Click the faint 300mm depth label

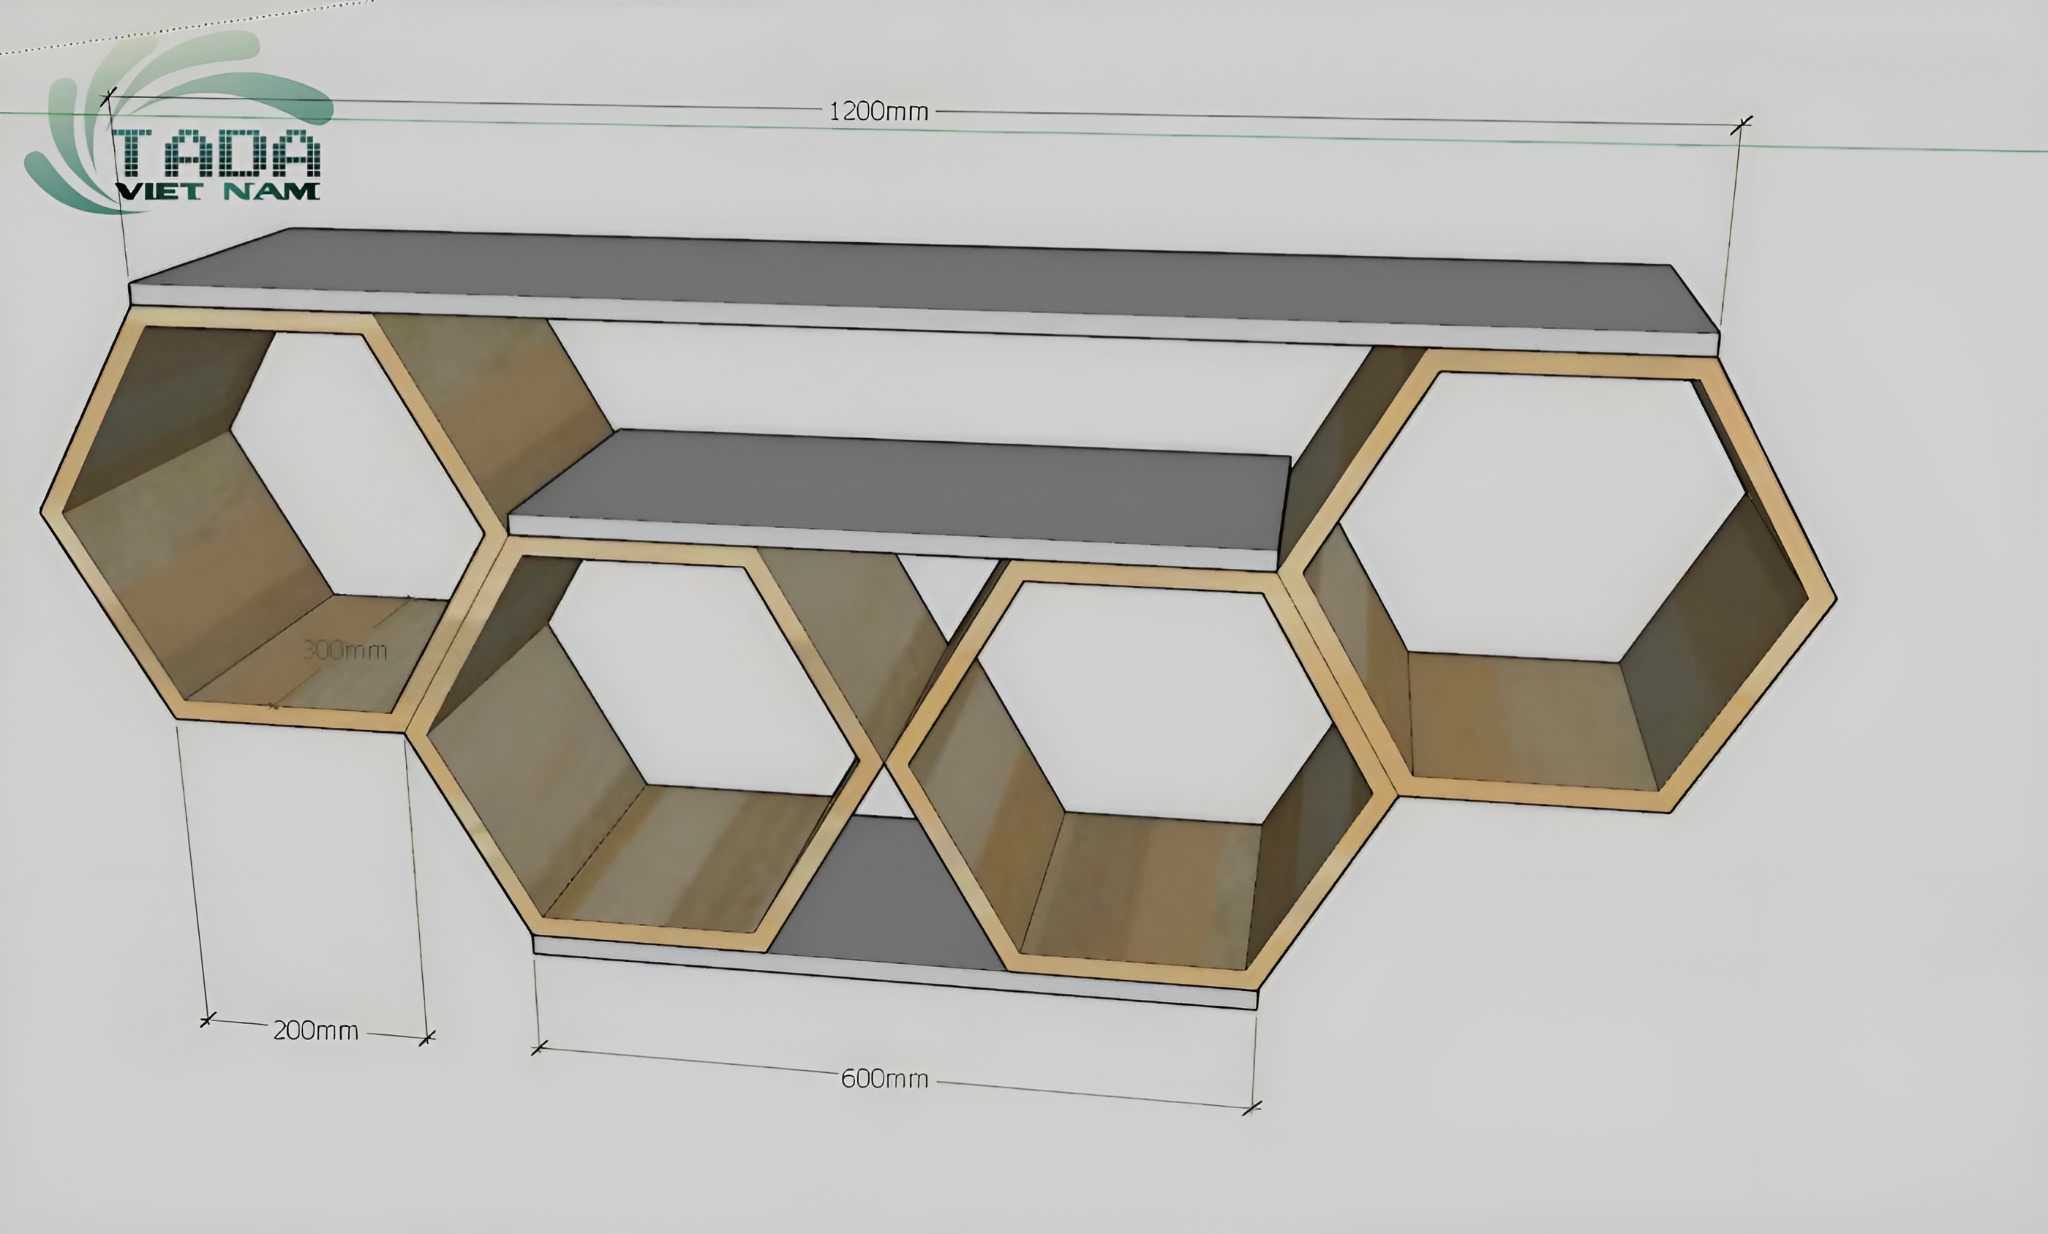point(345,650)
